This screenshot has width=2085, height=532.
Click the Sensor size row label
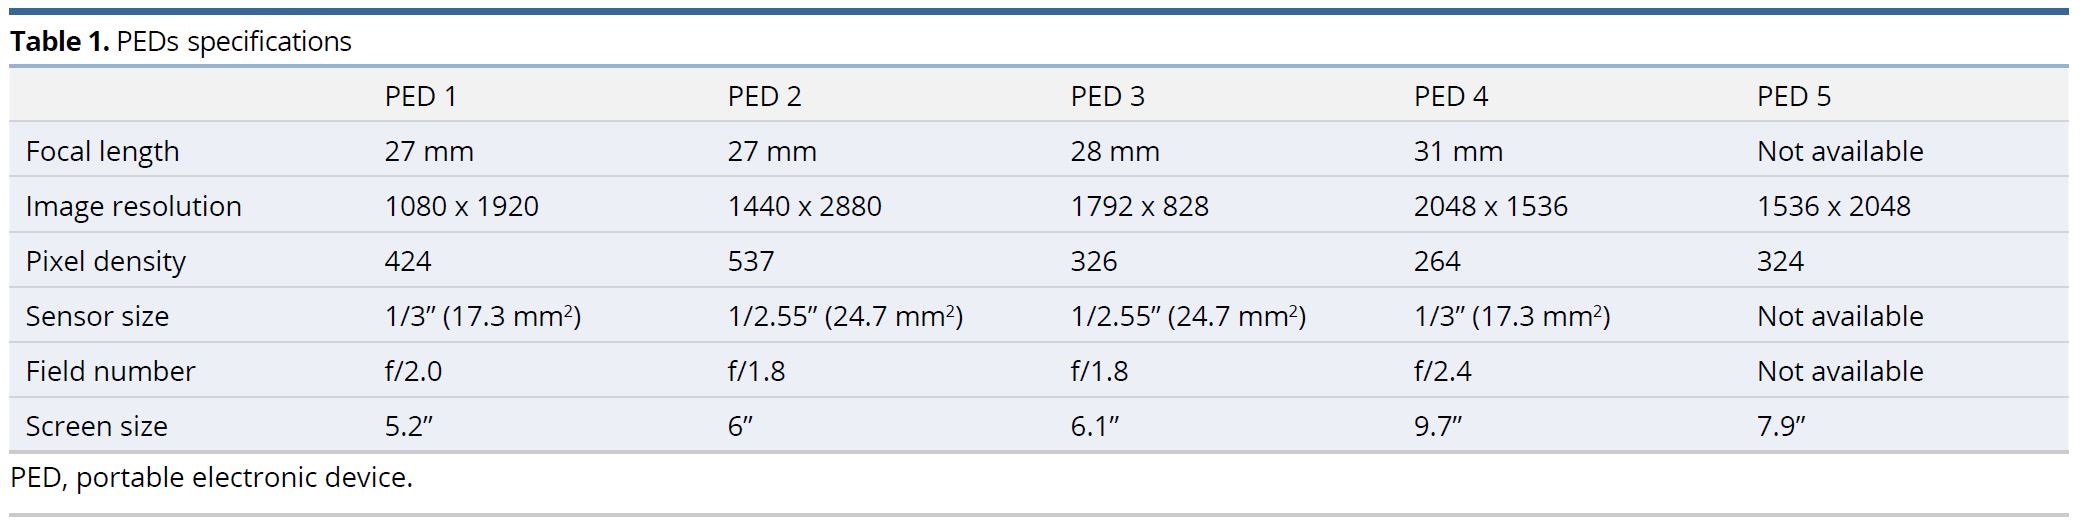tap(97, 316)
